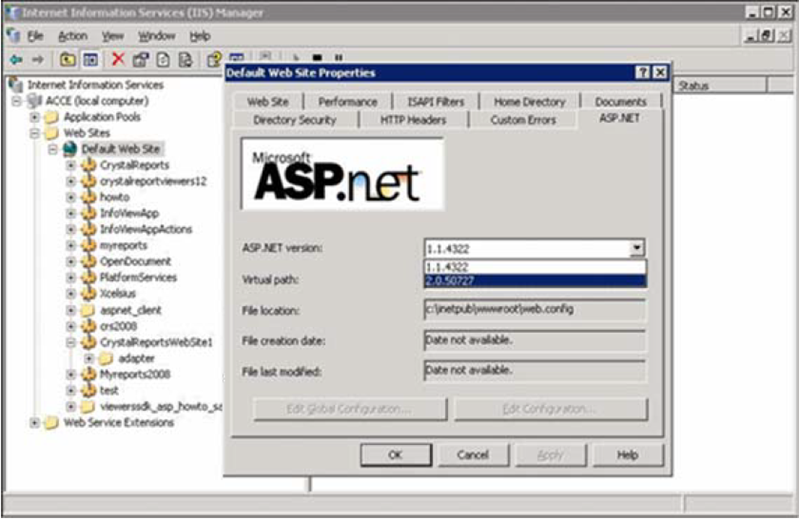Click Cancel in the properties dialog
Image resolution: width=799 pixels, height=519 pixels.
click(473, 455)
